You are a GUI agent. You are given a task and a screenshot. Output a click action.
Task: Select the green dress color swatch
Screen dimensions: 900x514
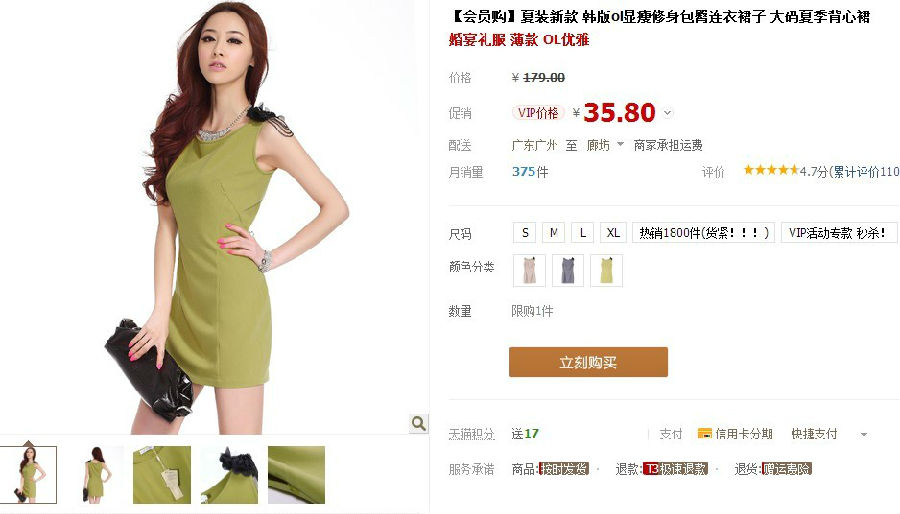[x=606, y=270]
